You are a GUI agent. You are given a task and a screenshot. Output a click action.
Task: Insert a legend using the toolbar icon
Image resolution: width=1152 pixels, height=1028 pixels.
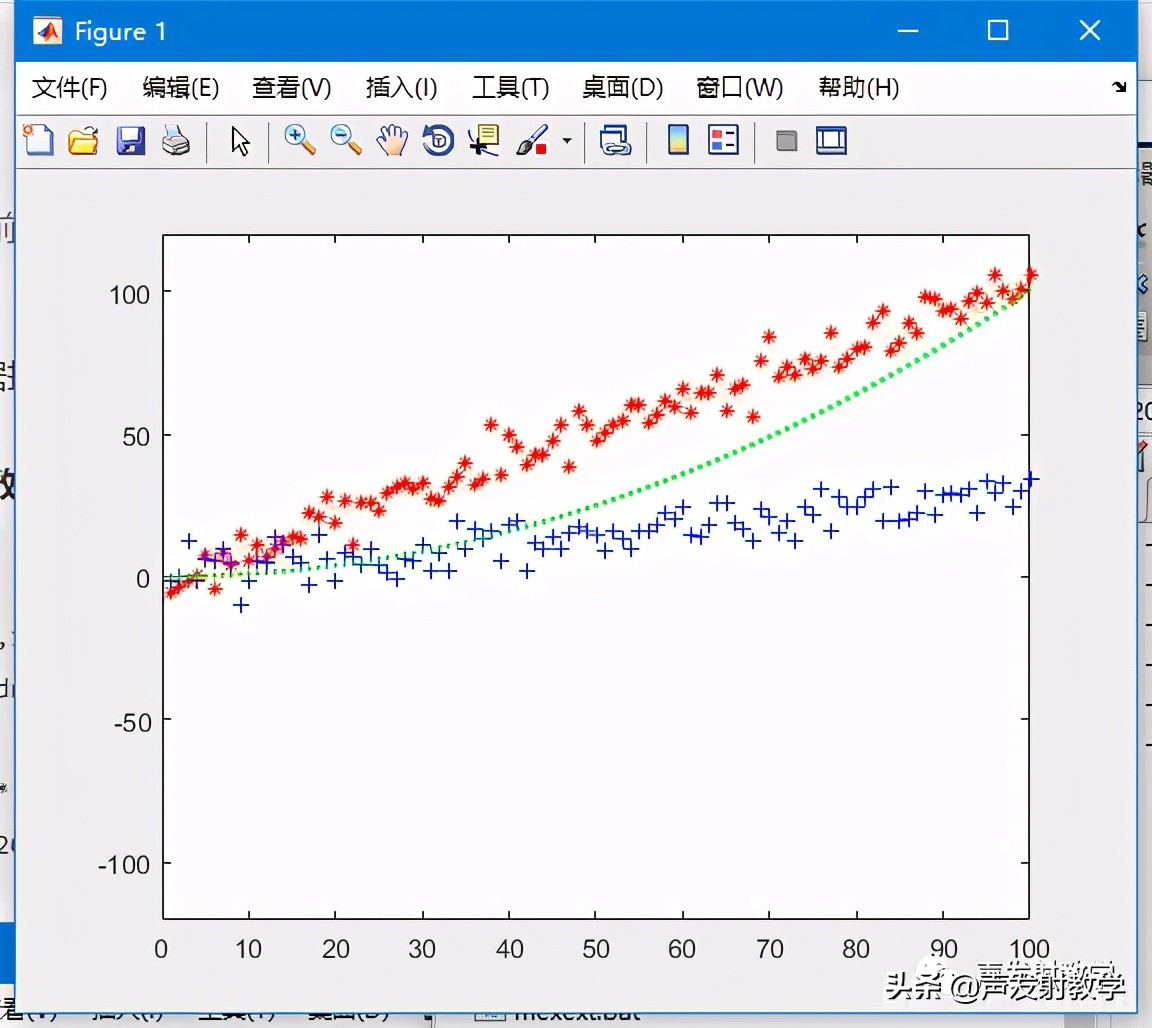(723, 141)
